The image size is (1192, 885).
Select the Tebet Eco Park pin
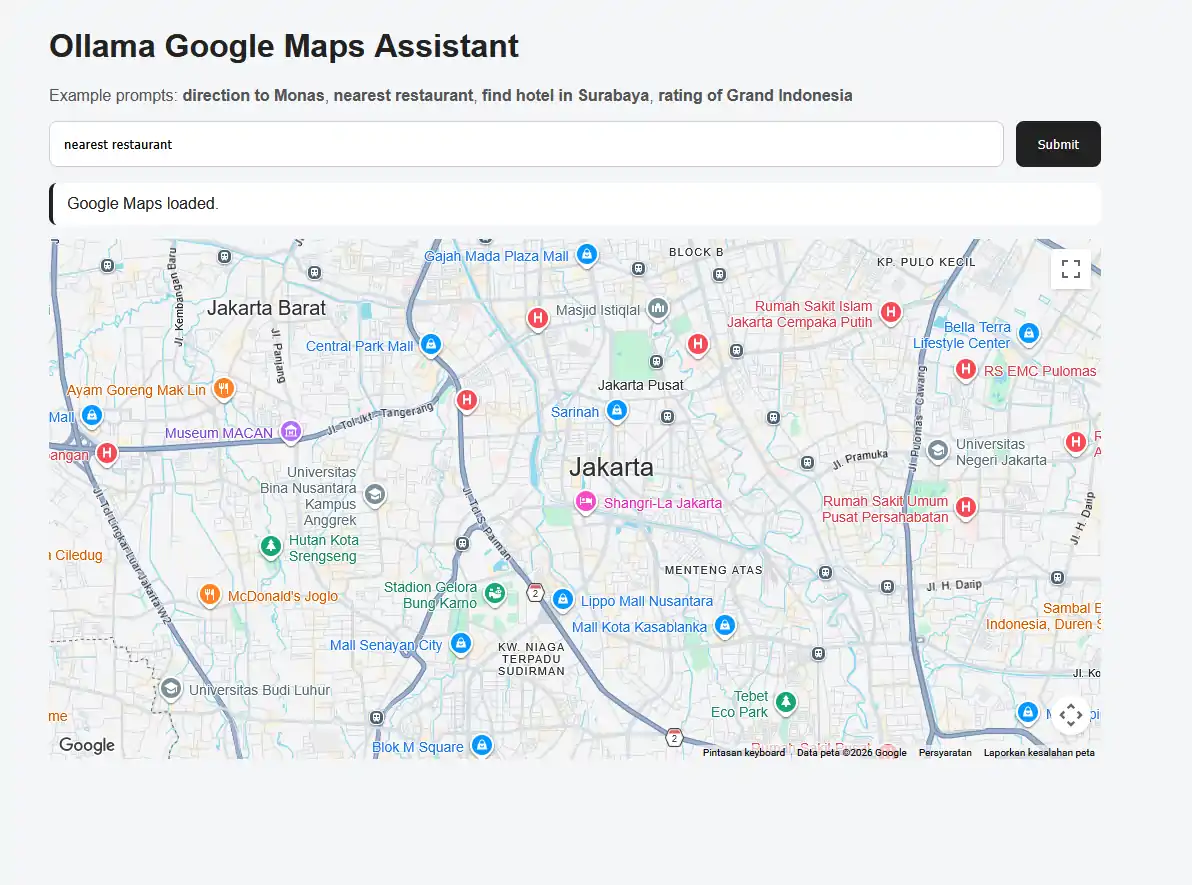pos(786,702)
